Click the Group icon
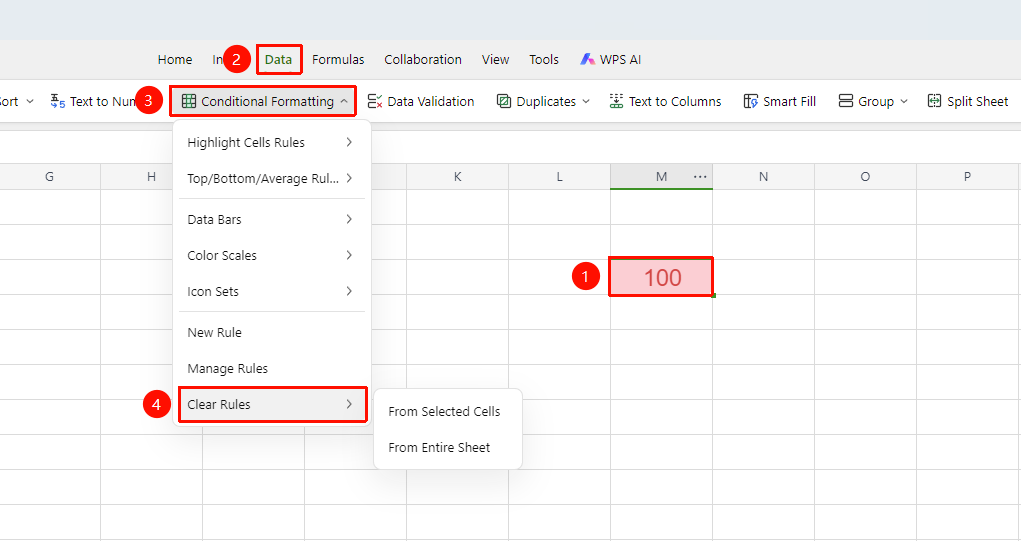This screenshot has height=541, width=1021. (x=846, y=101)
